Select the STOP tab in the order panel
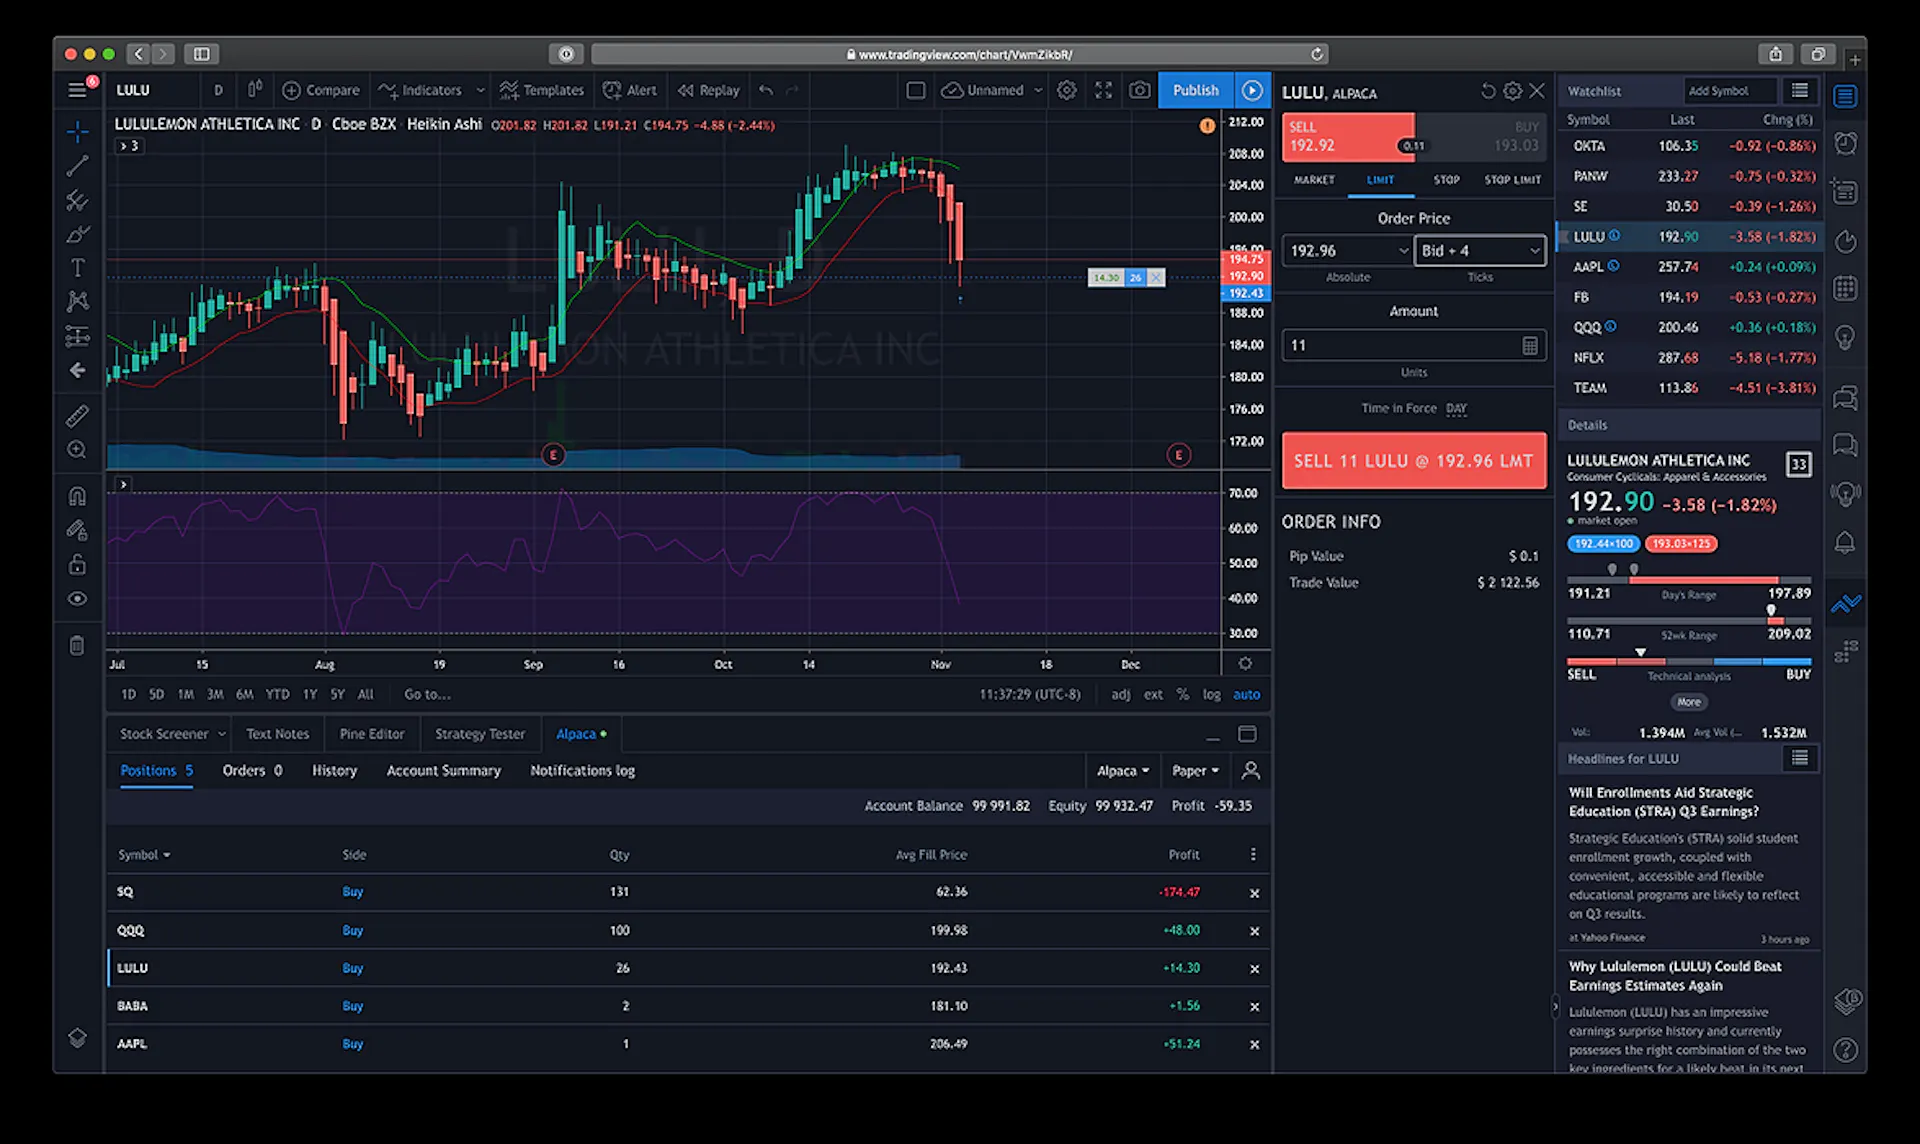 click(1446, 180)
